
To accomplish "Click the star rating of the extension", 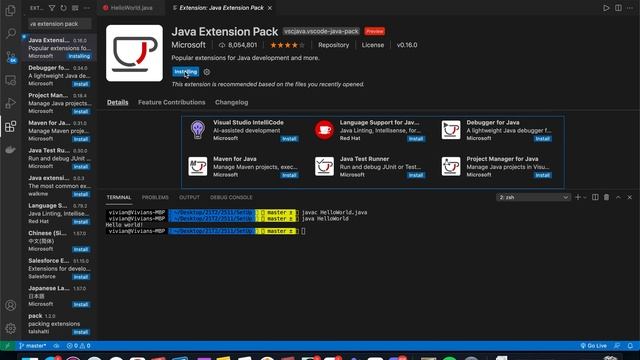I will click(287, 45).
